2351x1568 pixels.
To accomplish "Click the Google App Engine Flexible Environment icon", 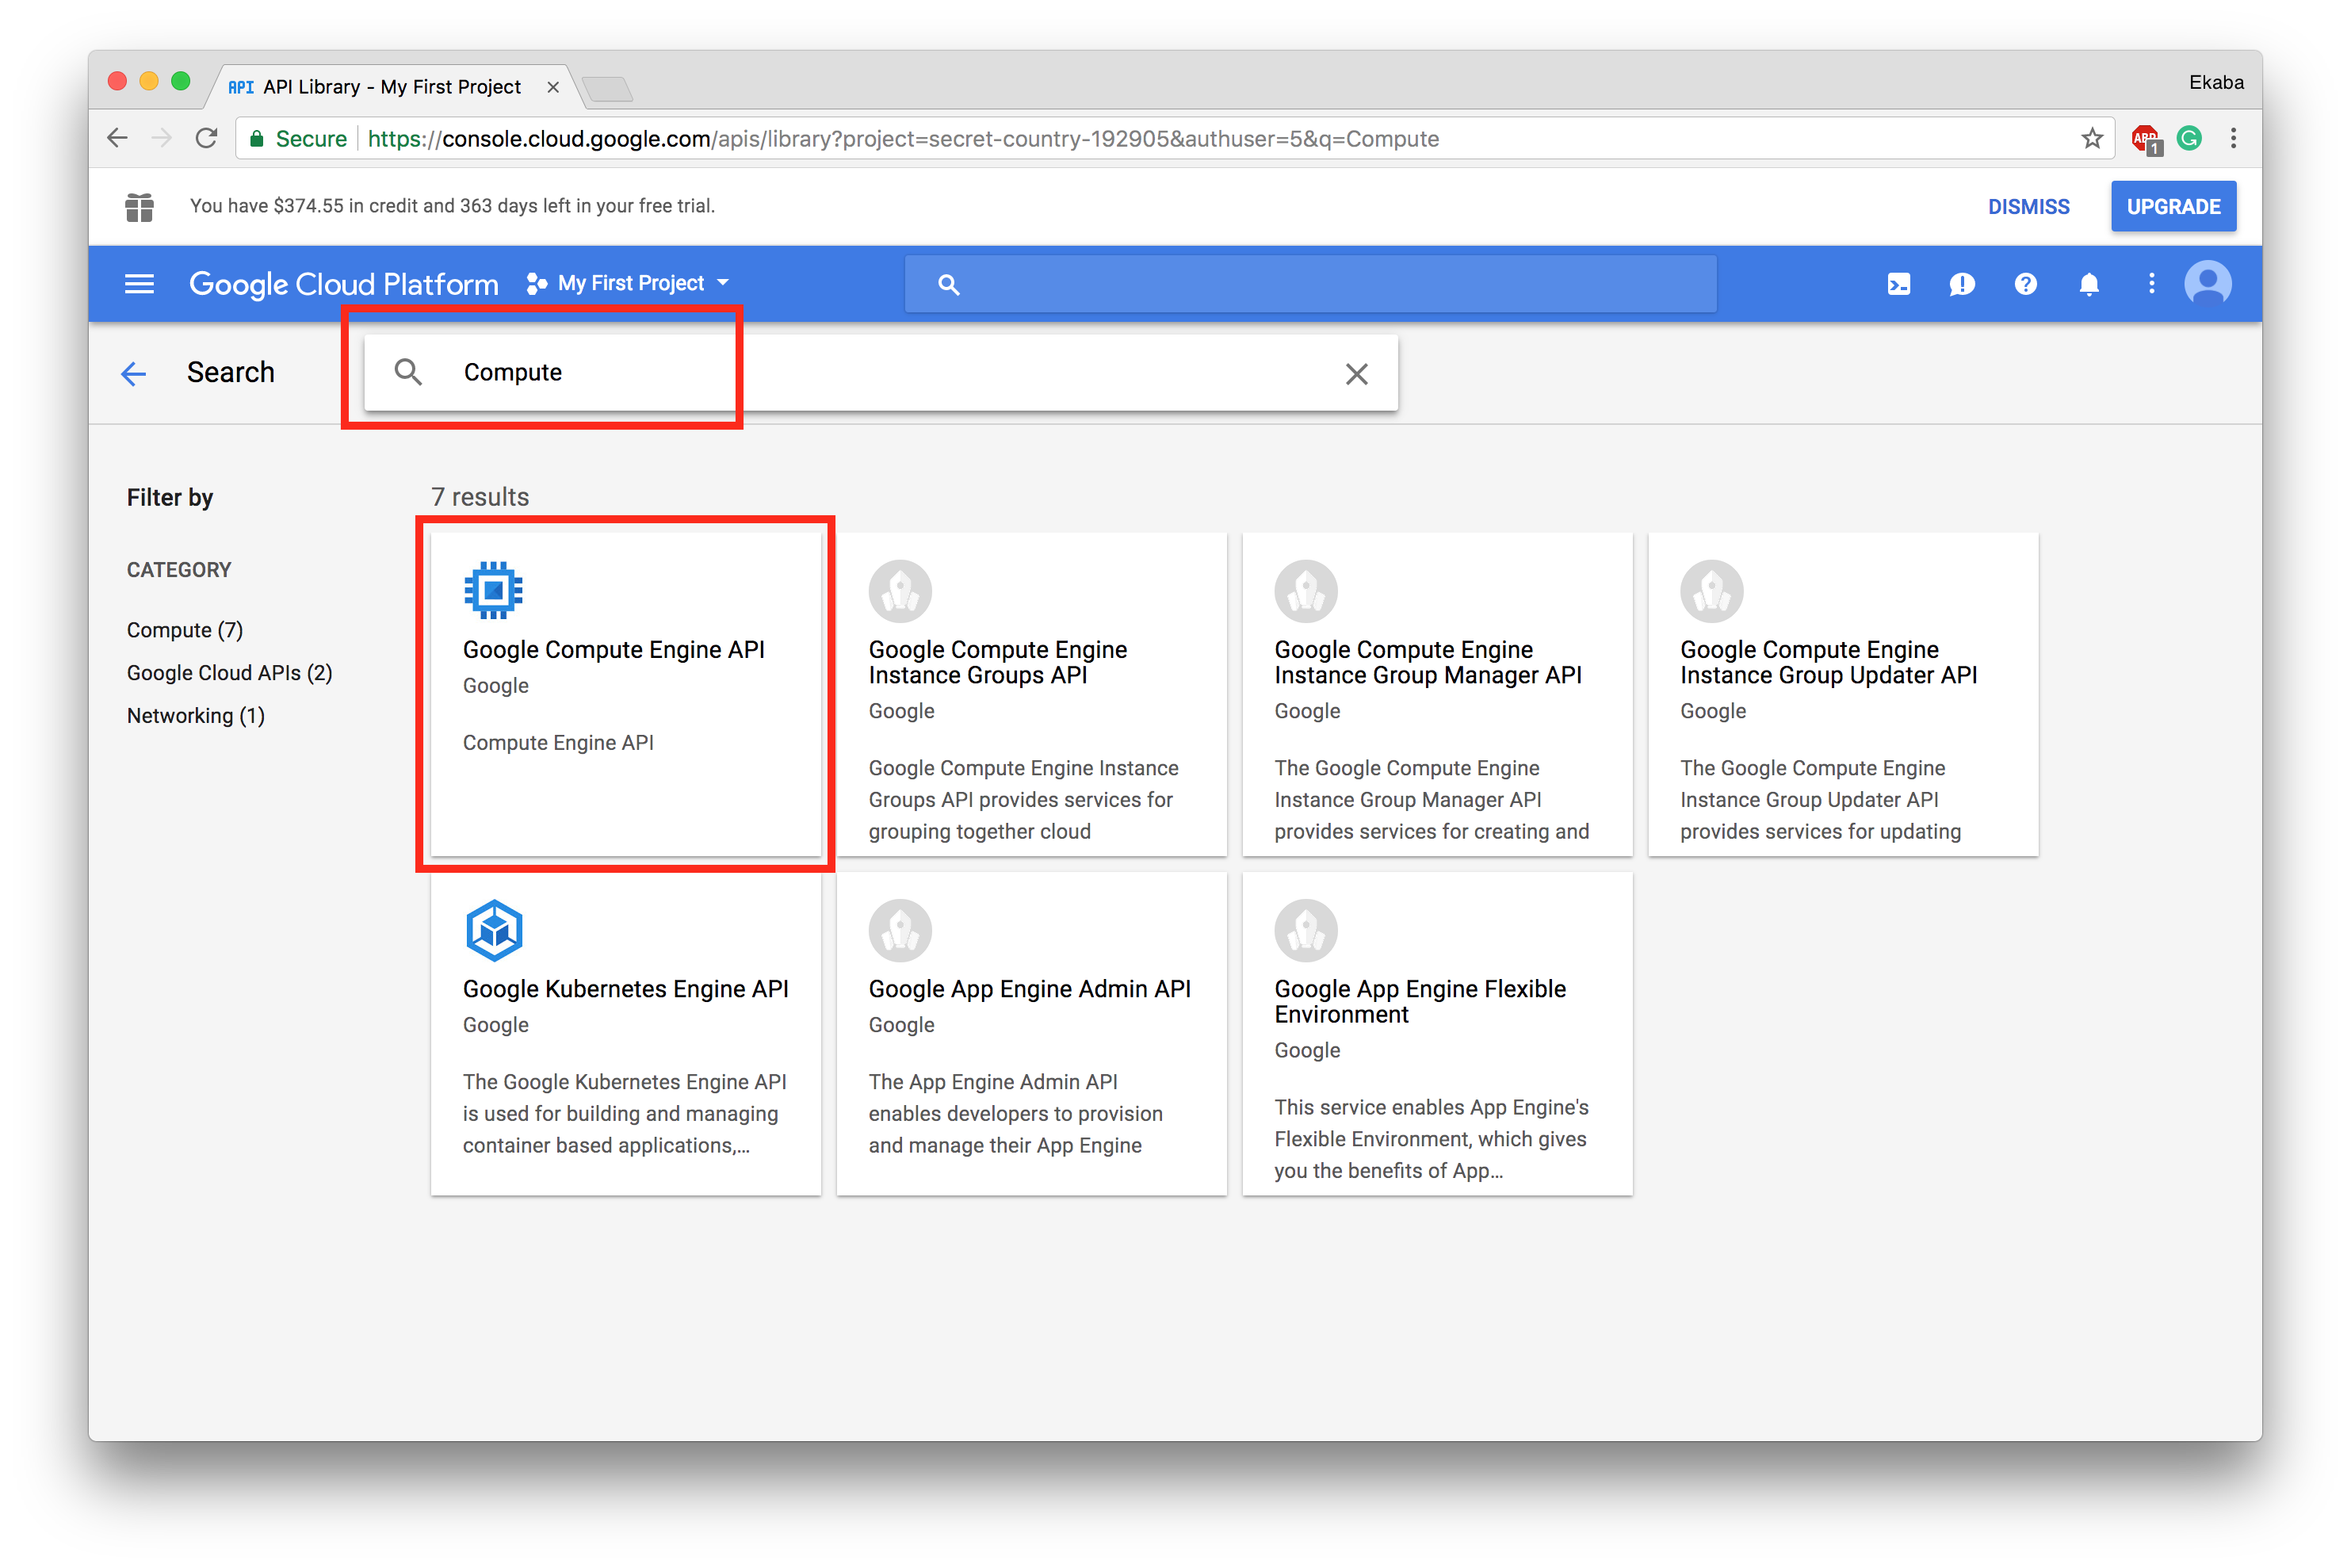I will (x=1305, y=929).
